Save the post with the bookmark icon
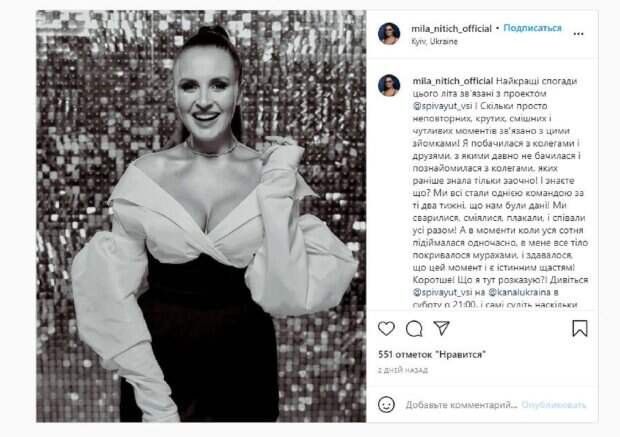620x437 pixels. coord(580,328)
